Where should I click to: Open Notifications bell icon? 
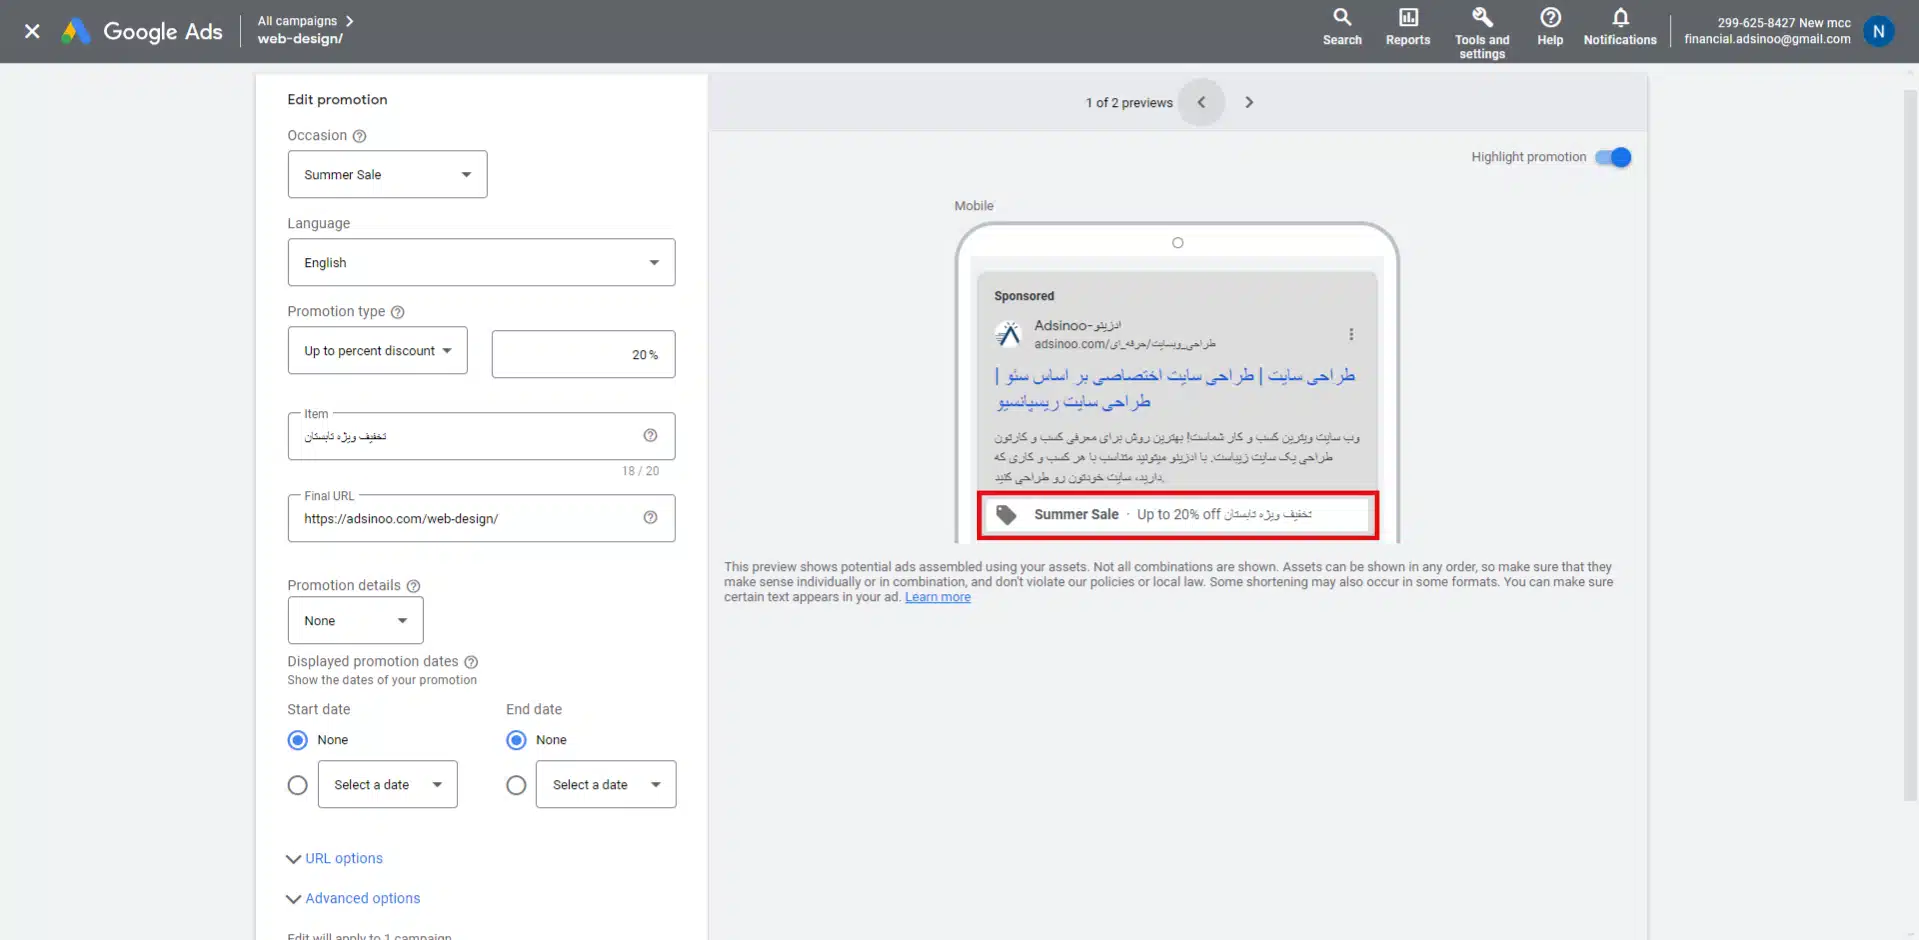point(1620,27)
